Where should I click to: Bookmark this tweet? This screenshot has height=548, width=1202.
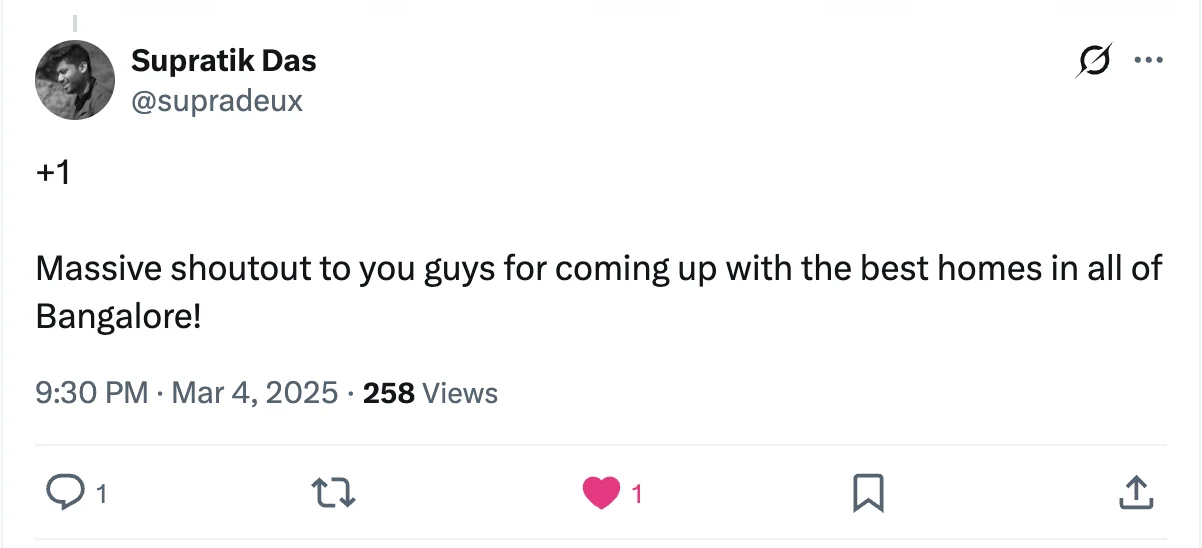(867, 492)
